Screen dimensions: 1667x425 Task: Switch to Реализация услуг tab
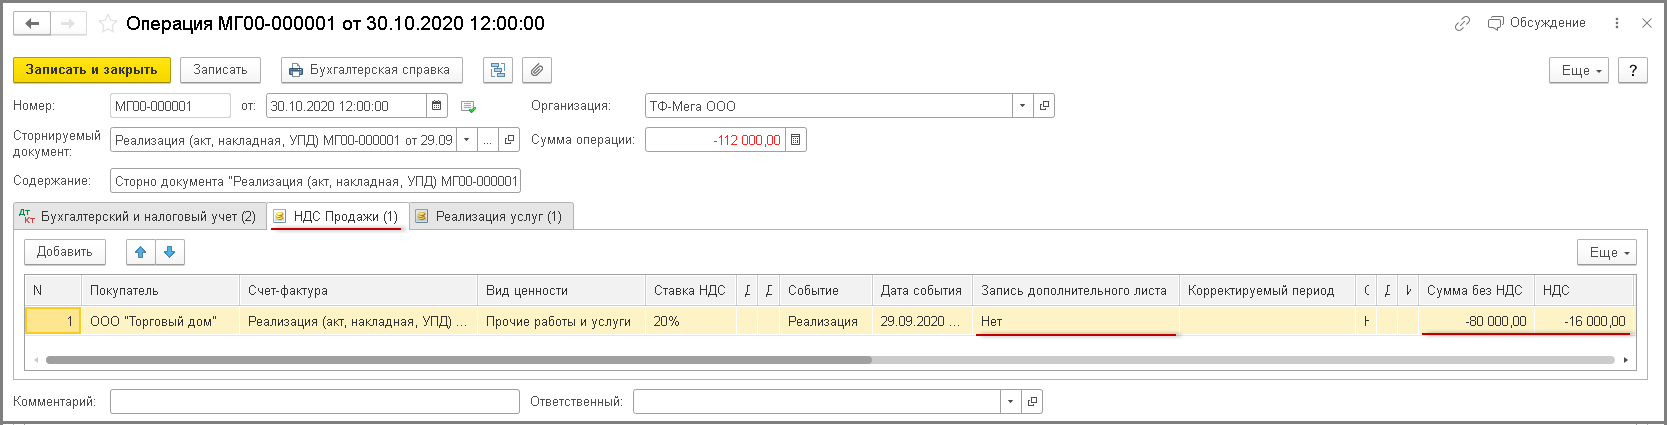(490, 216)
